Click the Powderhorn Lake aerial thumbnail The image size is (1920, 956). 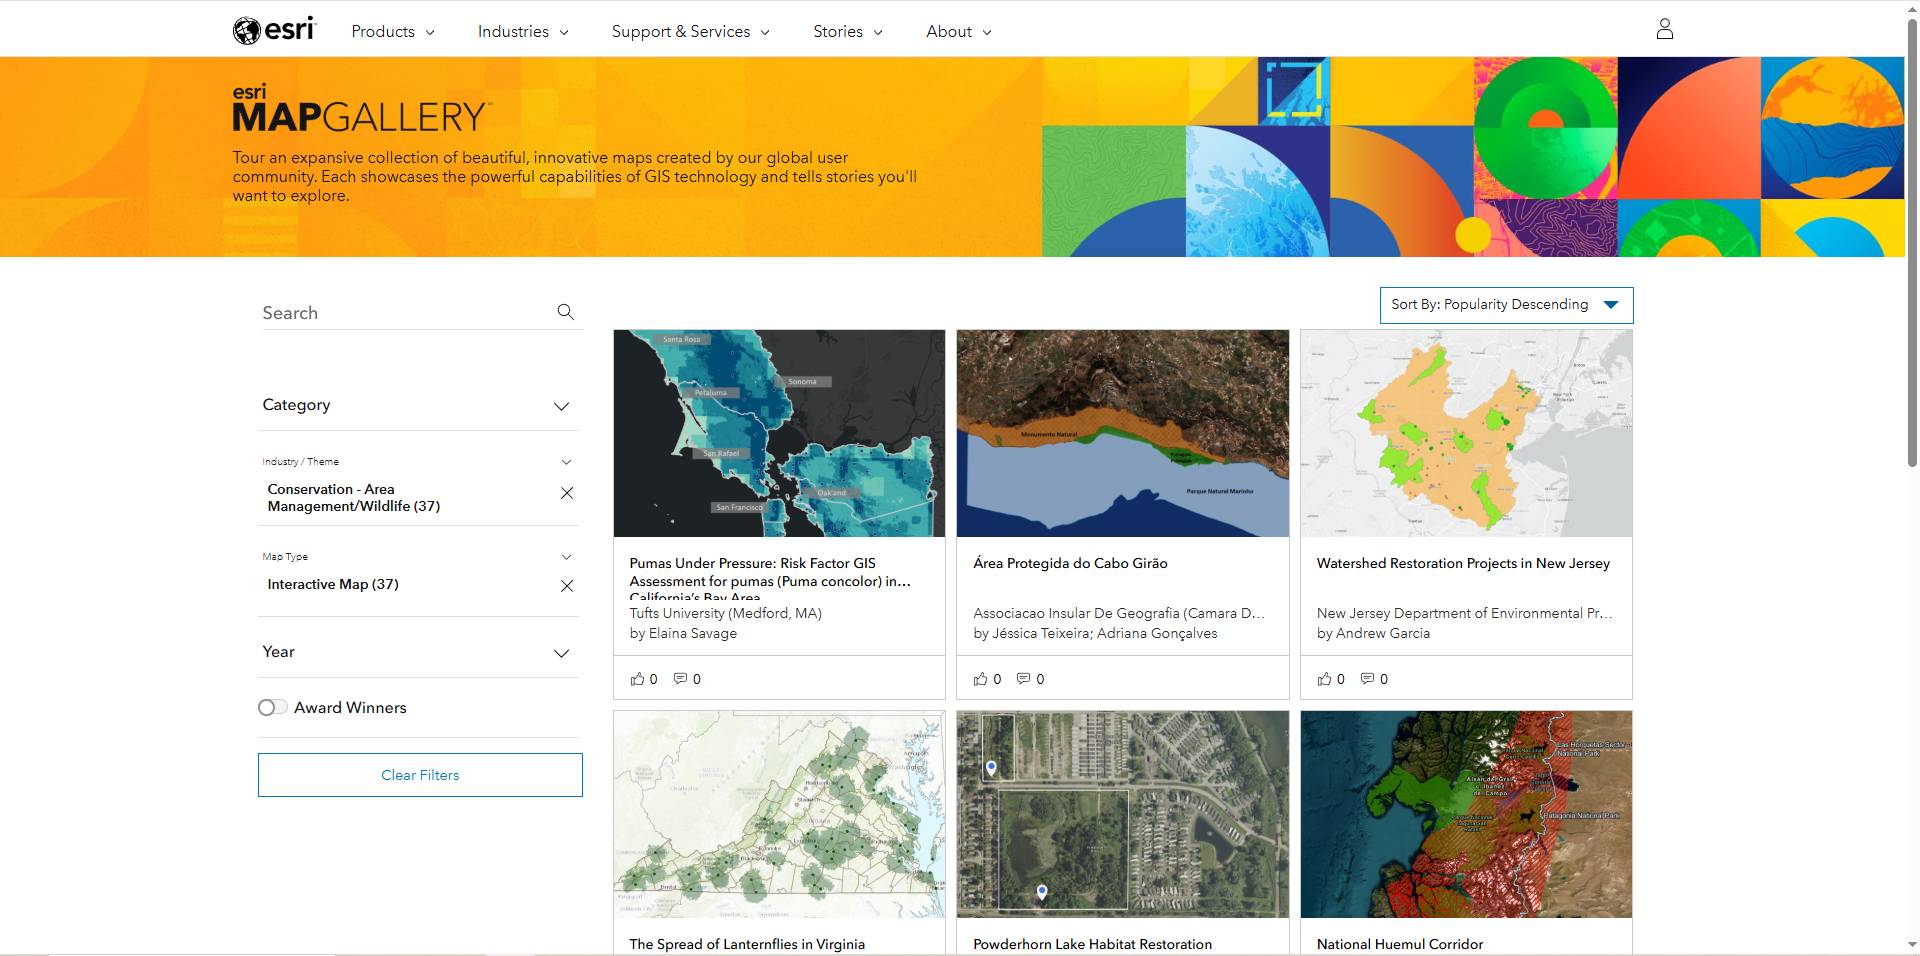pyautogui.click(x=1122, y=814)
